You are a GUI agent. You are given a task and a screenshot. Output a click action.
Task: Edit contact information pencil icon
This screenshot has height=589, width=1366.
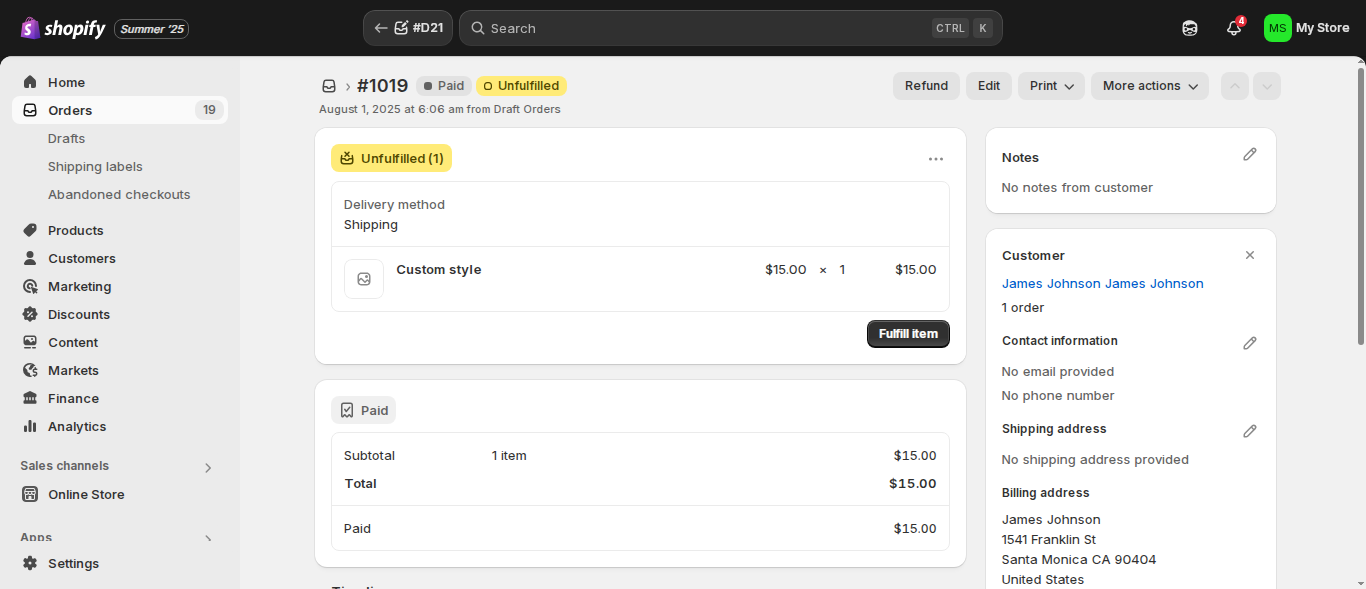click(x=1249, y=343)
